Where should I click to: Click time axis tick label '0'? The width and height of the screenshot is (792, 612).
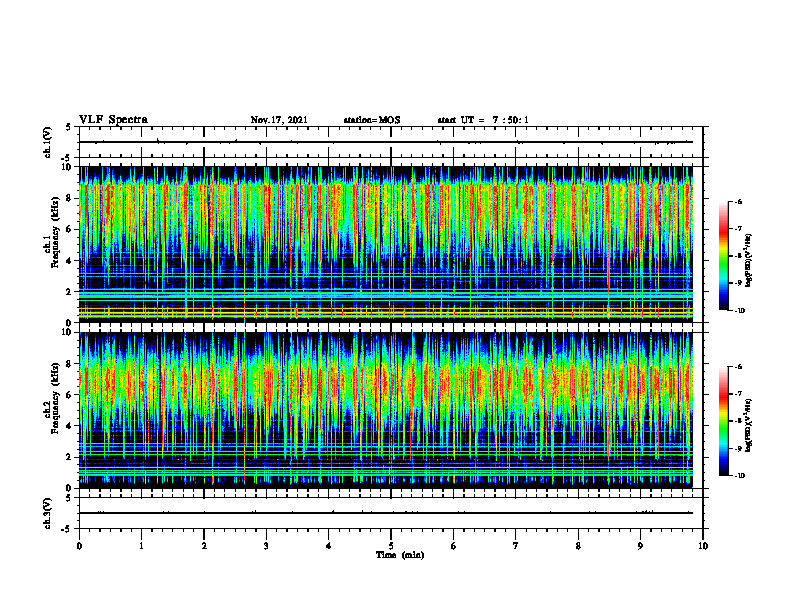click(79, 546)
